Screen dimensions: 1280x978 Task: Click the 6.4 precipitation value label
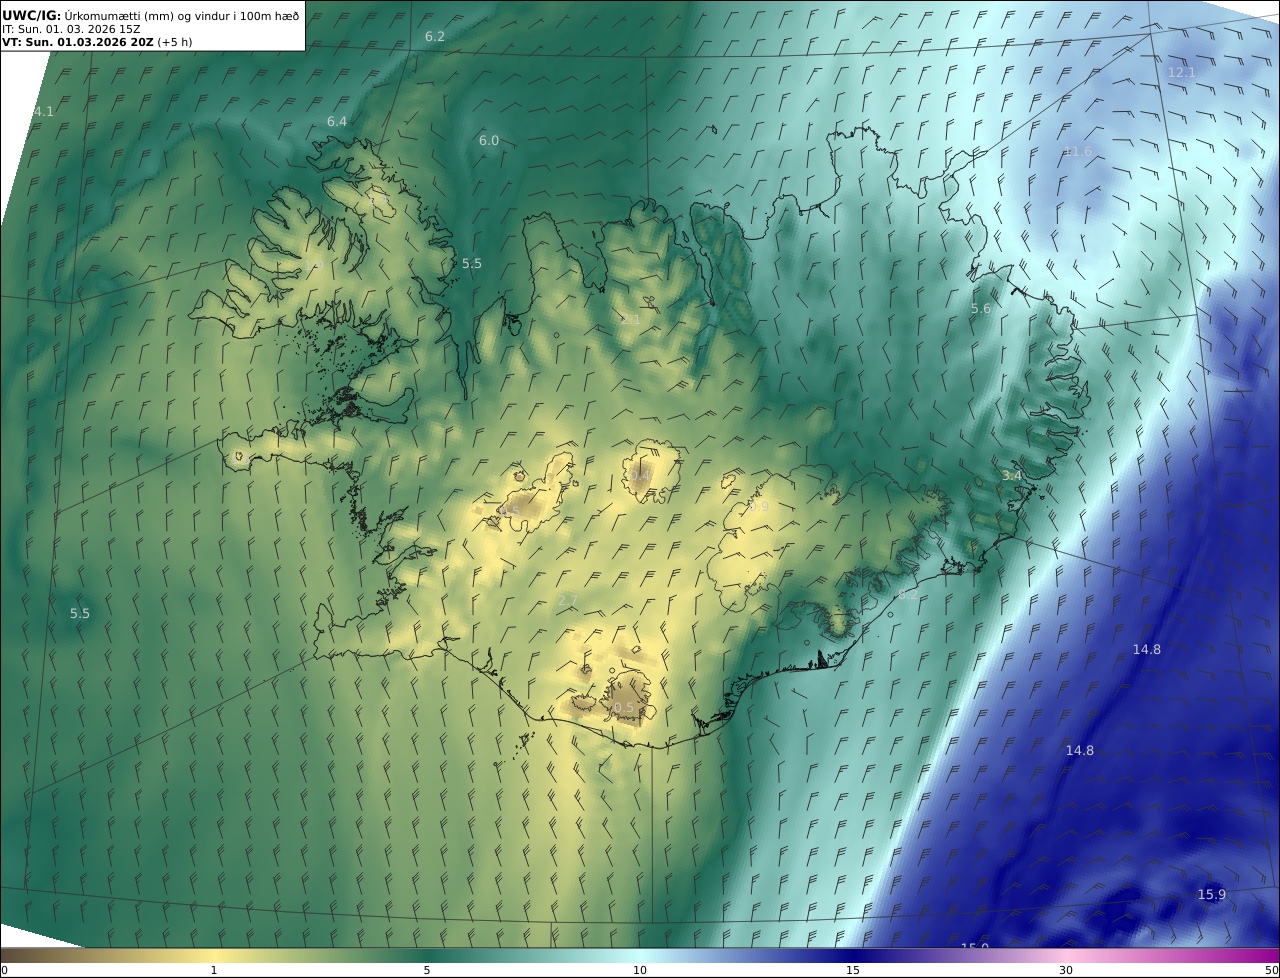pyautogui.click(x=337, y=121)
